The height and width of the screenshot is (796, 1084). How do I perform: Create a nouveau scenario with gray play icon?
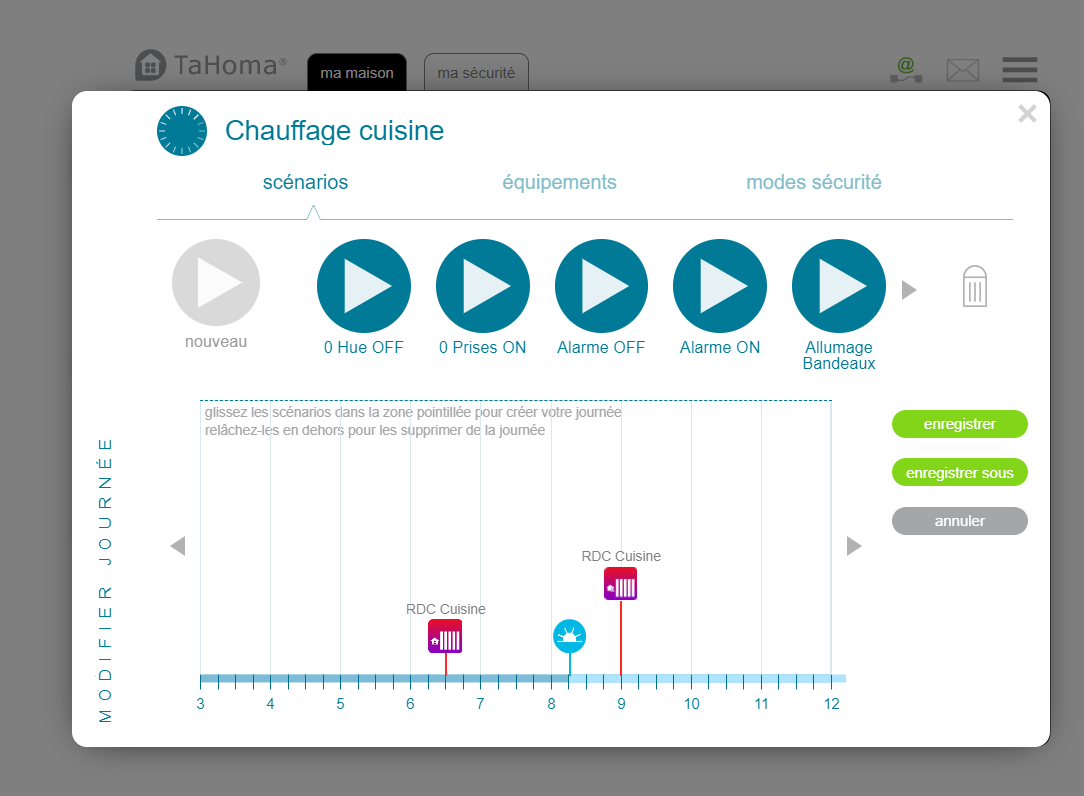[x=216, y=283]
